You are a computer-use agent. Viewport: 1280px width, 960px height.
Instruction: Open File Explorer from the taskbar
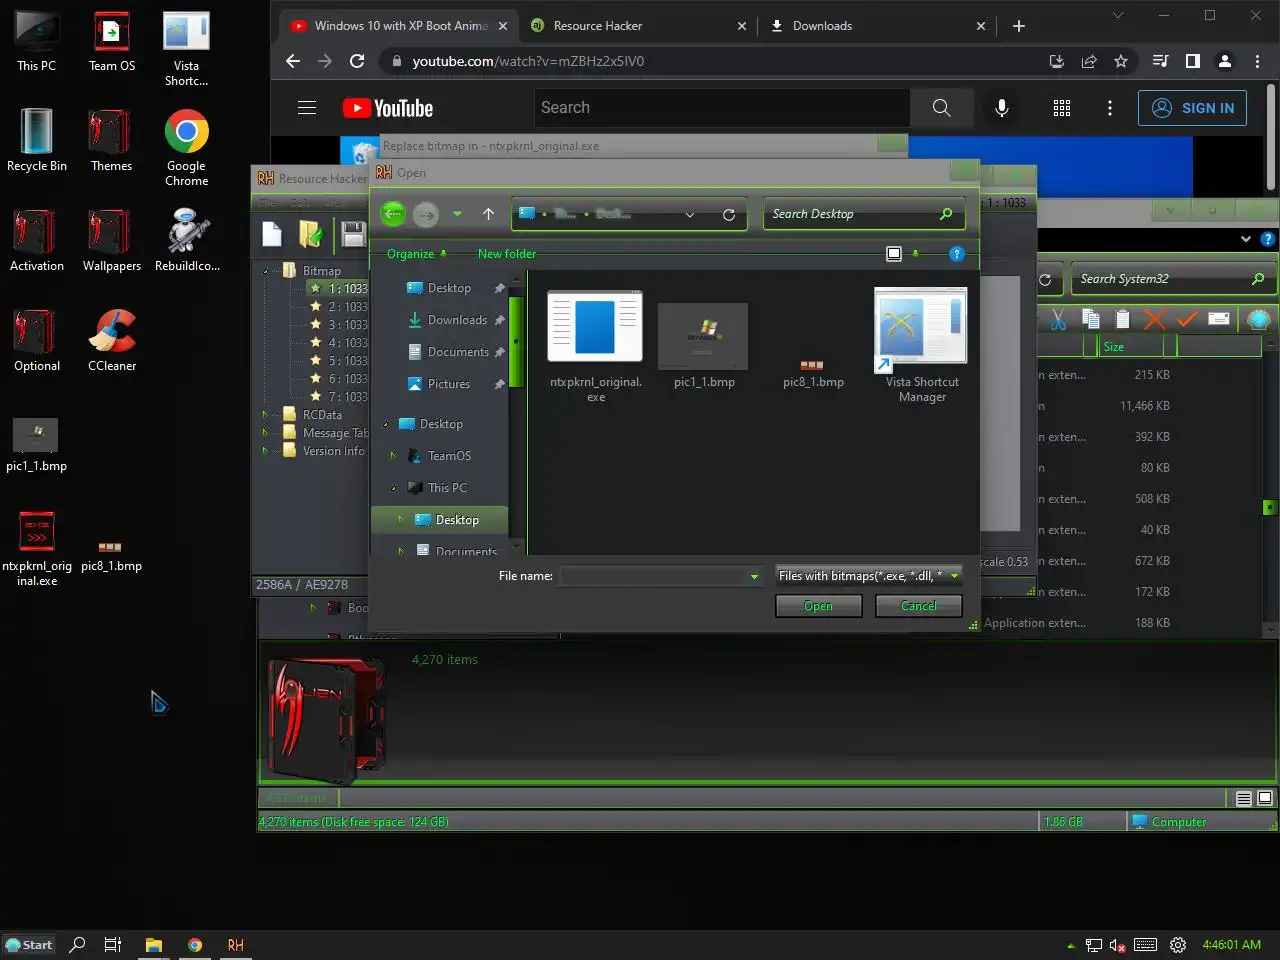[x=153, y=945]
